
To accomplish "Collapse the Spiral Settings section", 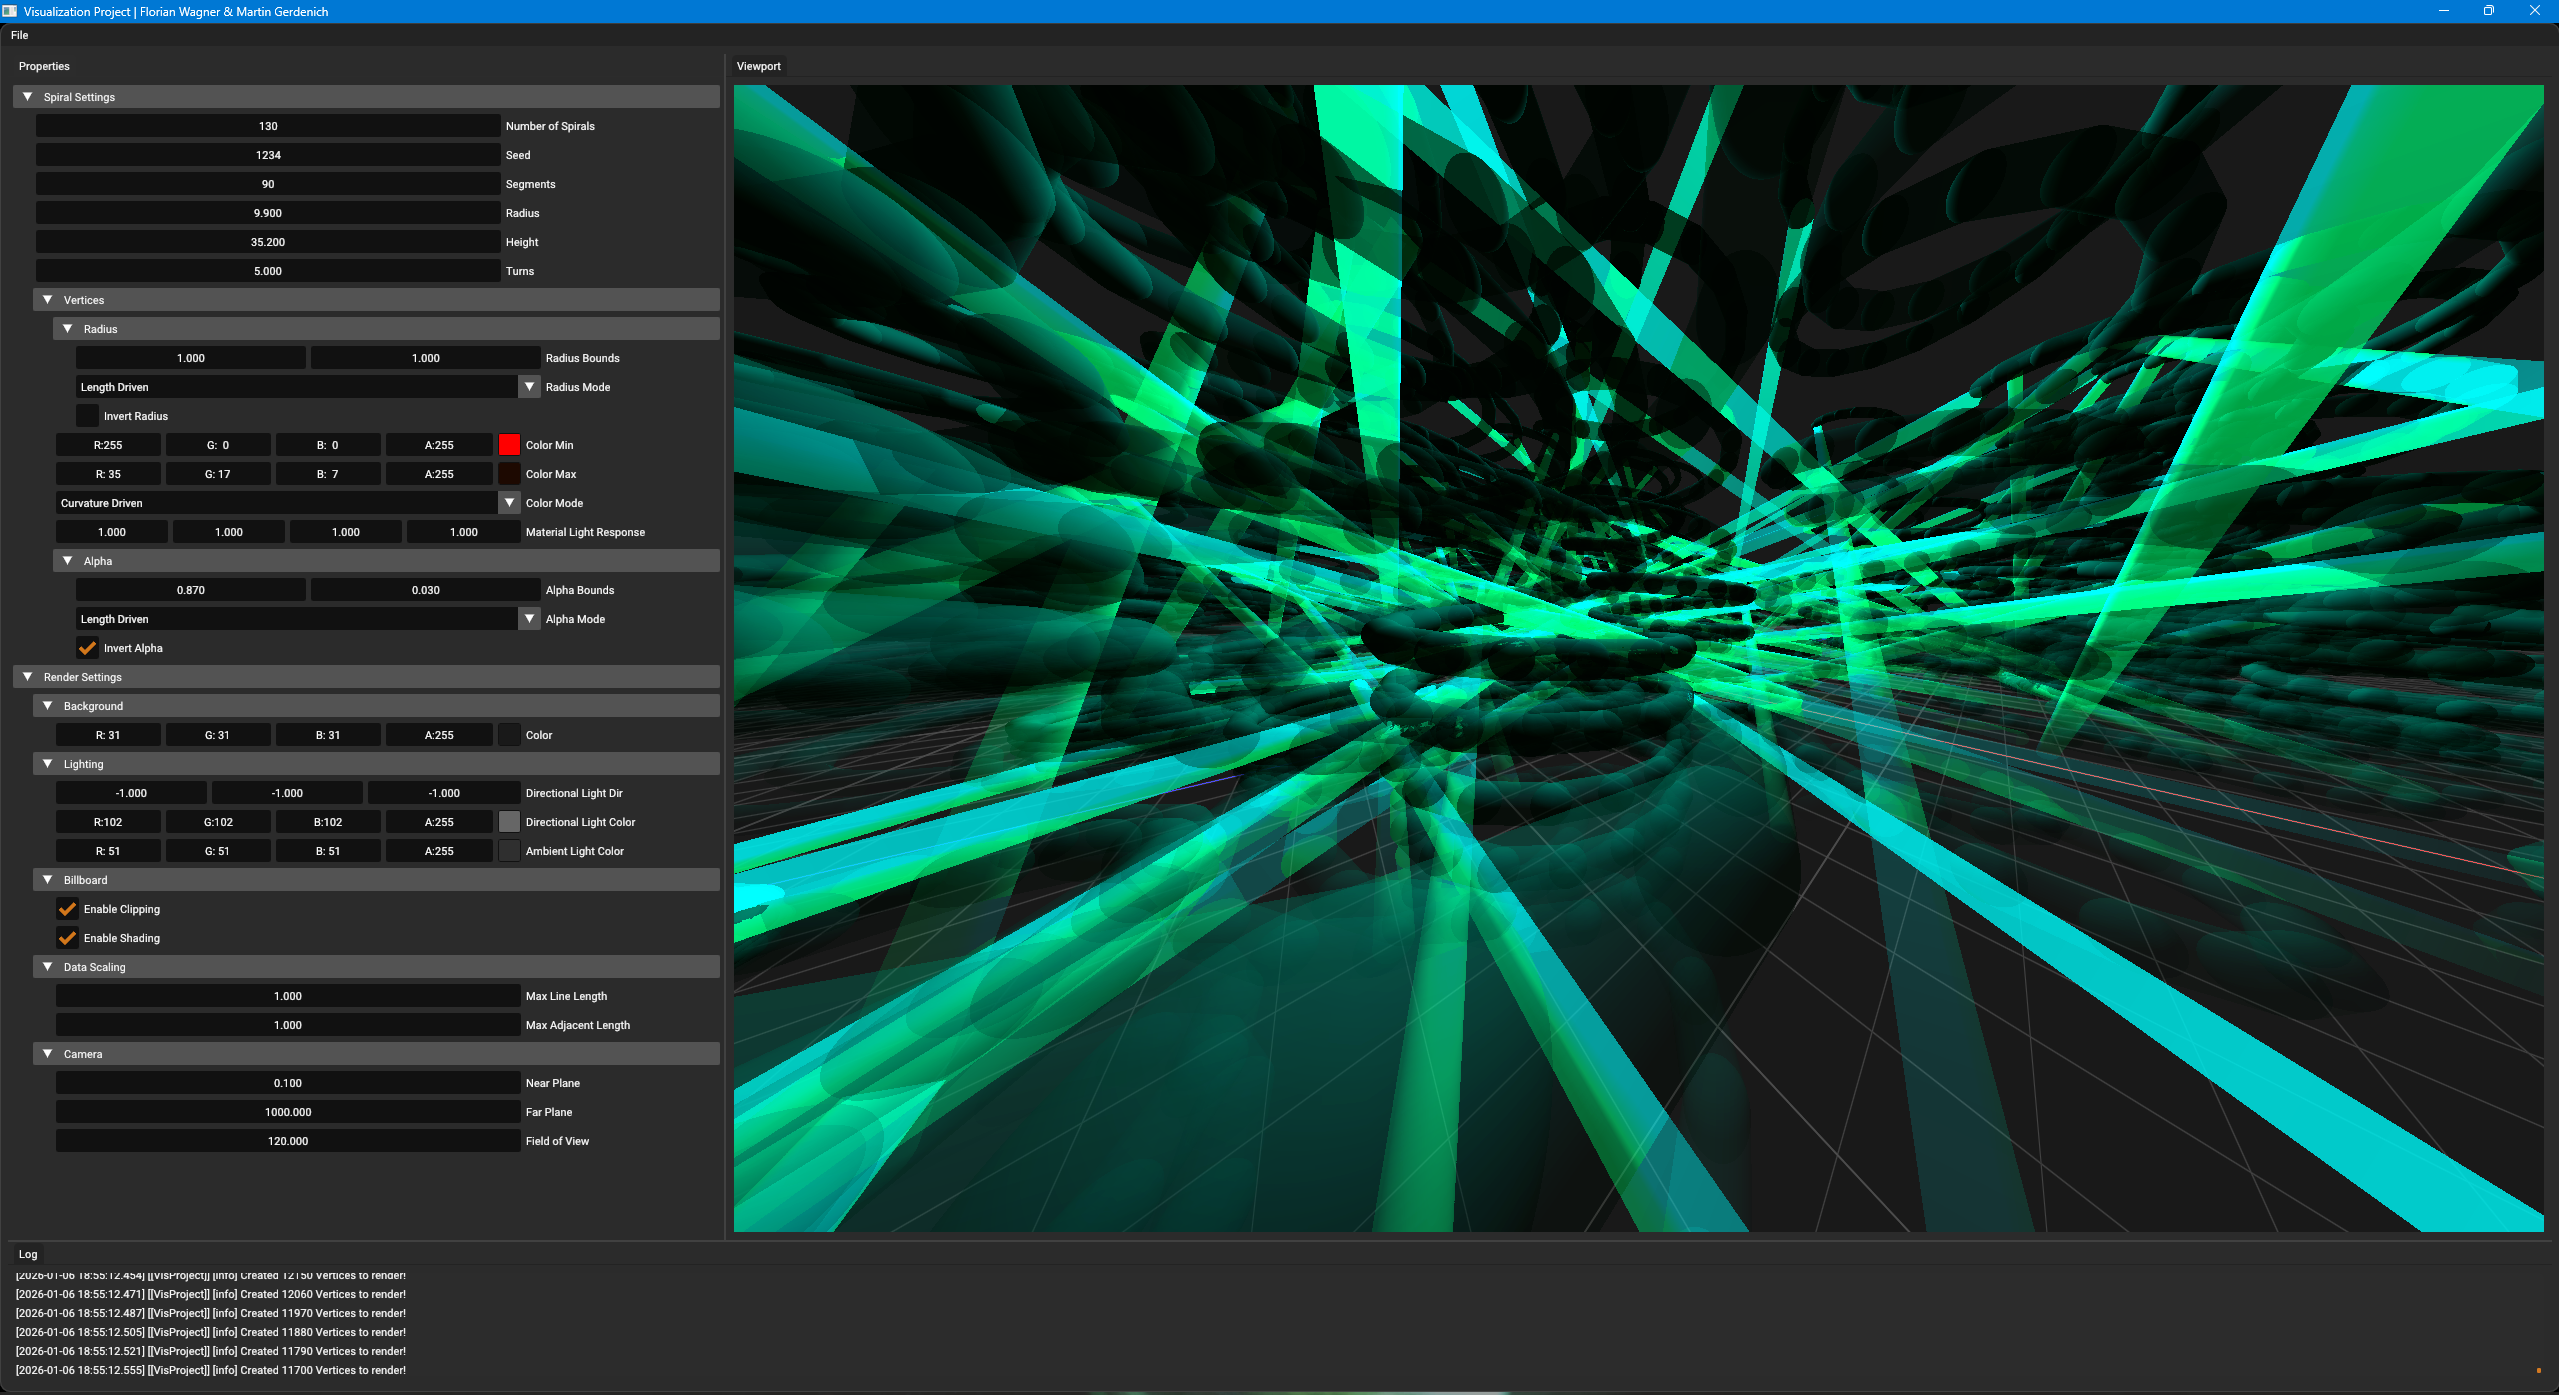I will pos(28,97).
